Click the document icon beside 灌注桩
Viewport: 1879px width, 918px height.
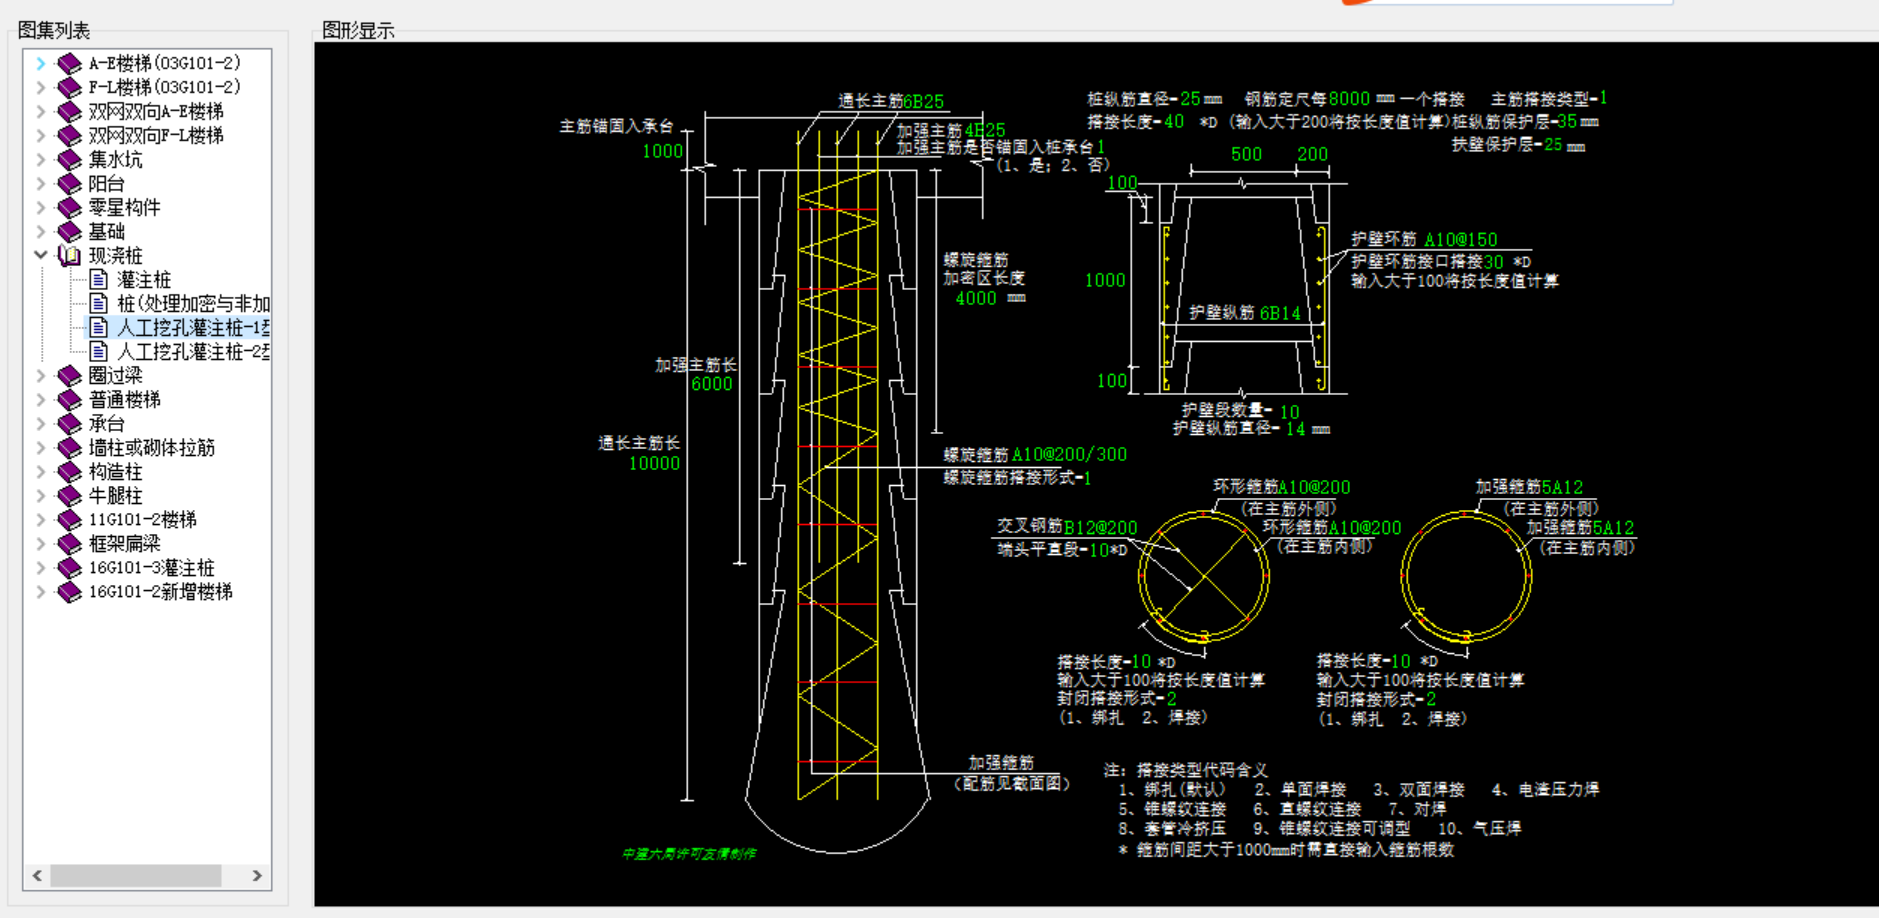click(x=98, y=279)
